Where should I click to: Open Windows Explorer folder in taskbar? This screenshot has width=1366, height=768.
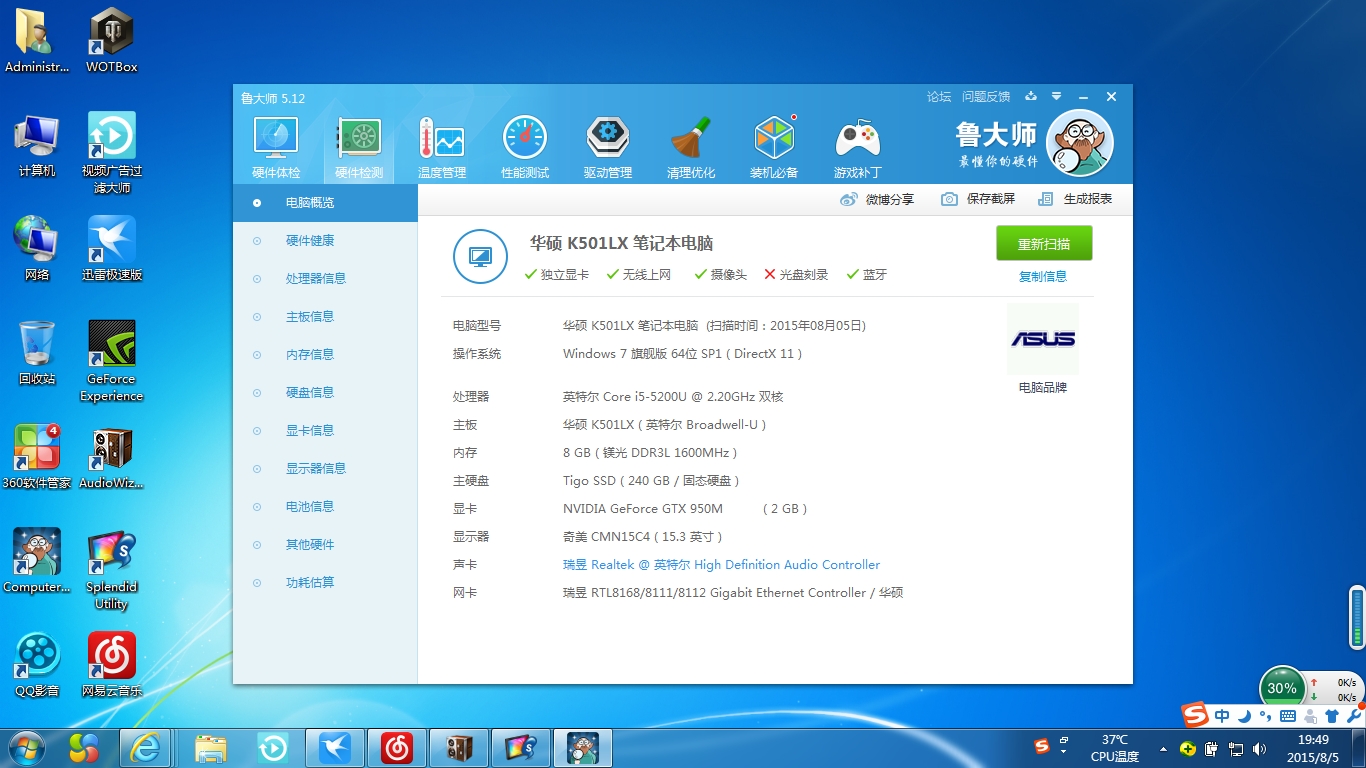(211, 748)
